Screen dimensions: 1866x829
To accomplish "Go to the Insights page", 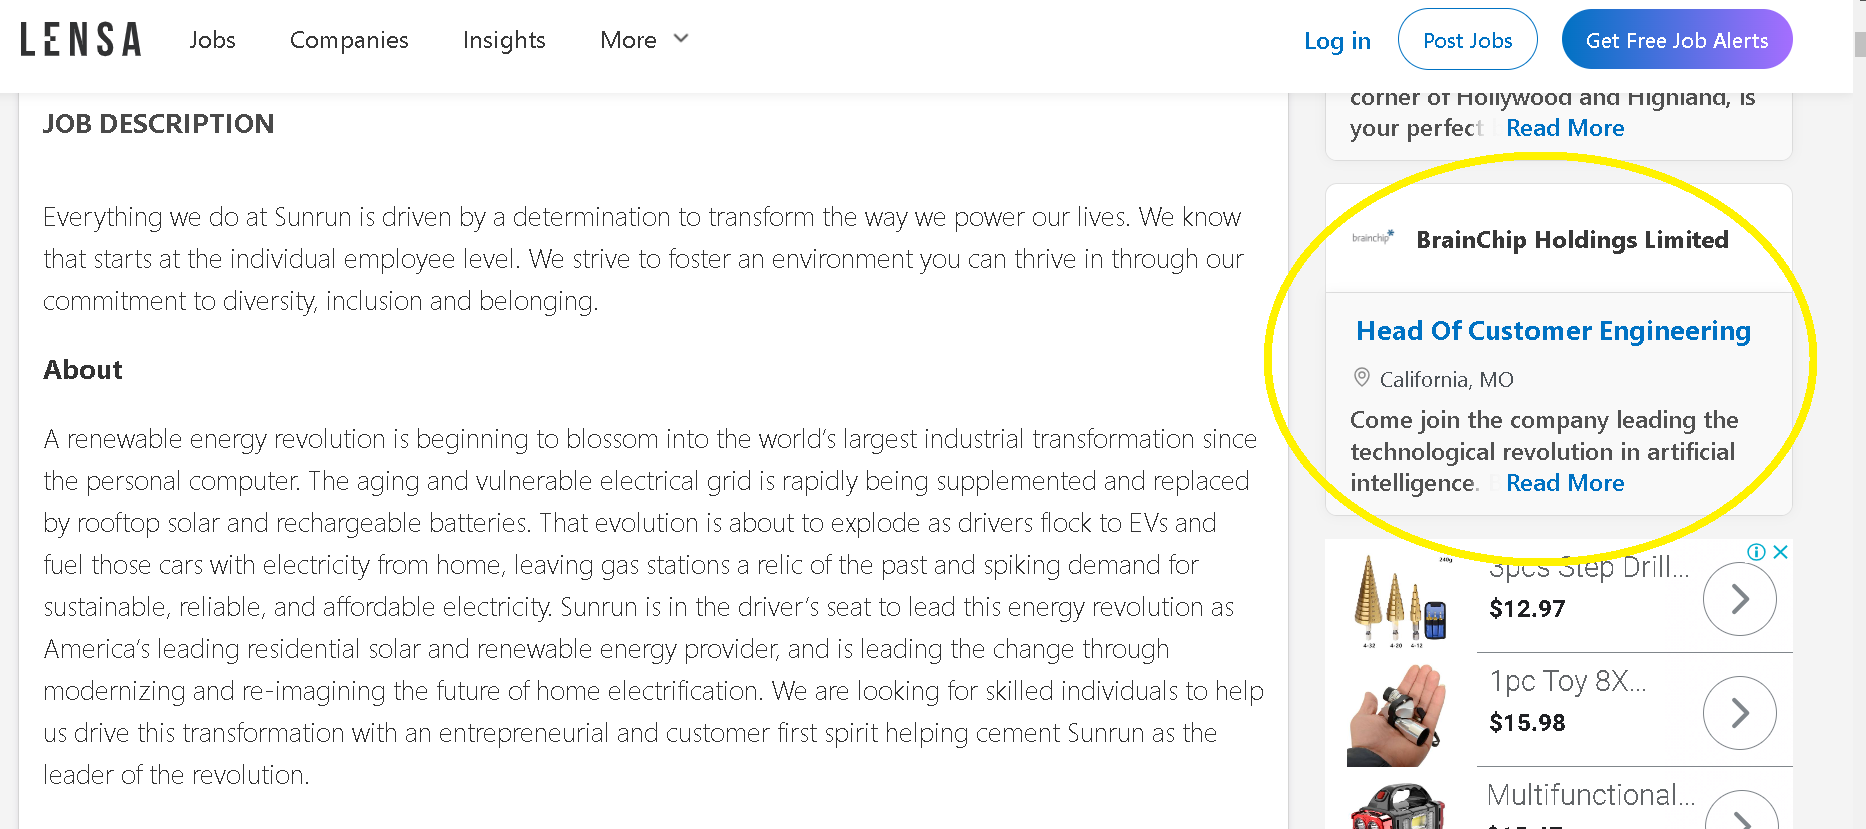I will click(x=504, y=40).
